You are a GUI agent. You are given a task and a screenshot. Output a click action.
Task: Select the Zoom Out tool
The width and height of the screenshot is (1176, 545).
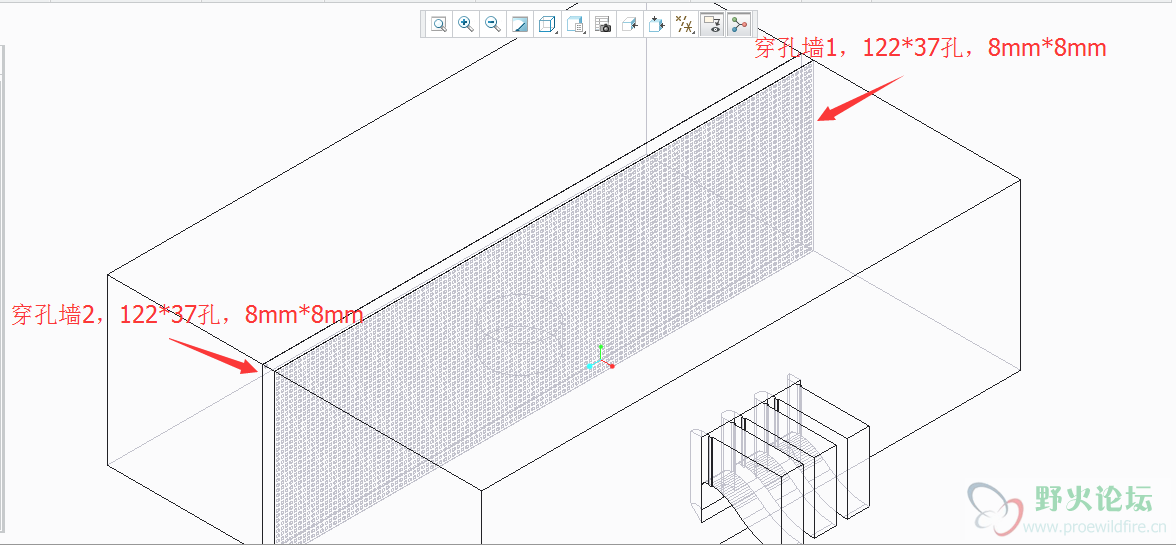click(493, 24)
